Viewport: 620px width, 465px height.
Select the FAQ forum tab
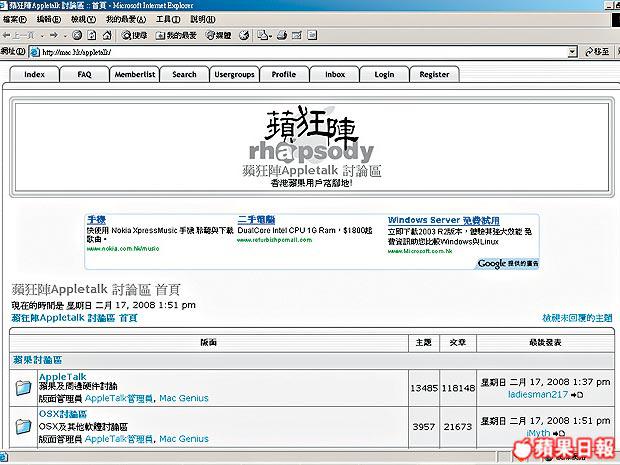tap(84, 74)
